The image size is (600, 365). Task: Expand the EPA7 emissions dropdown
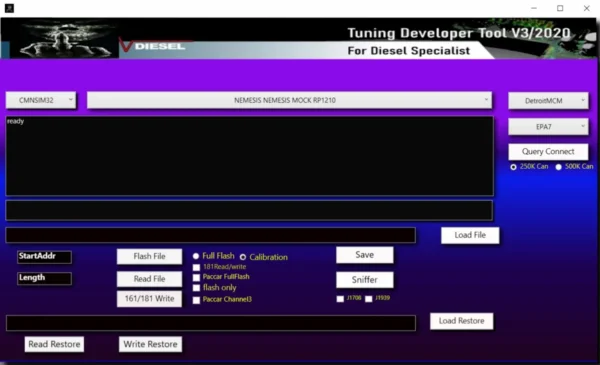point(548,127)
